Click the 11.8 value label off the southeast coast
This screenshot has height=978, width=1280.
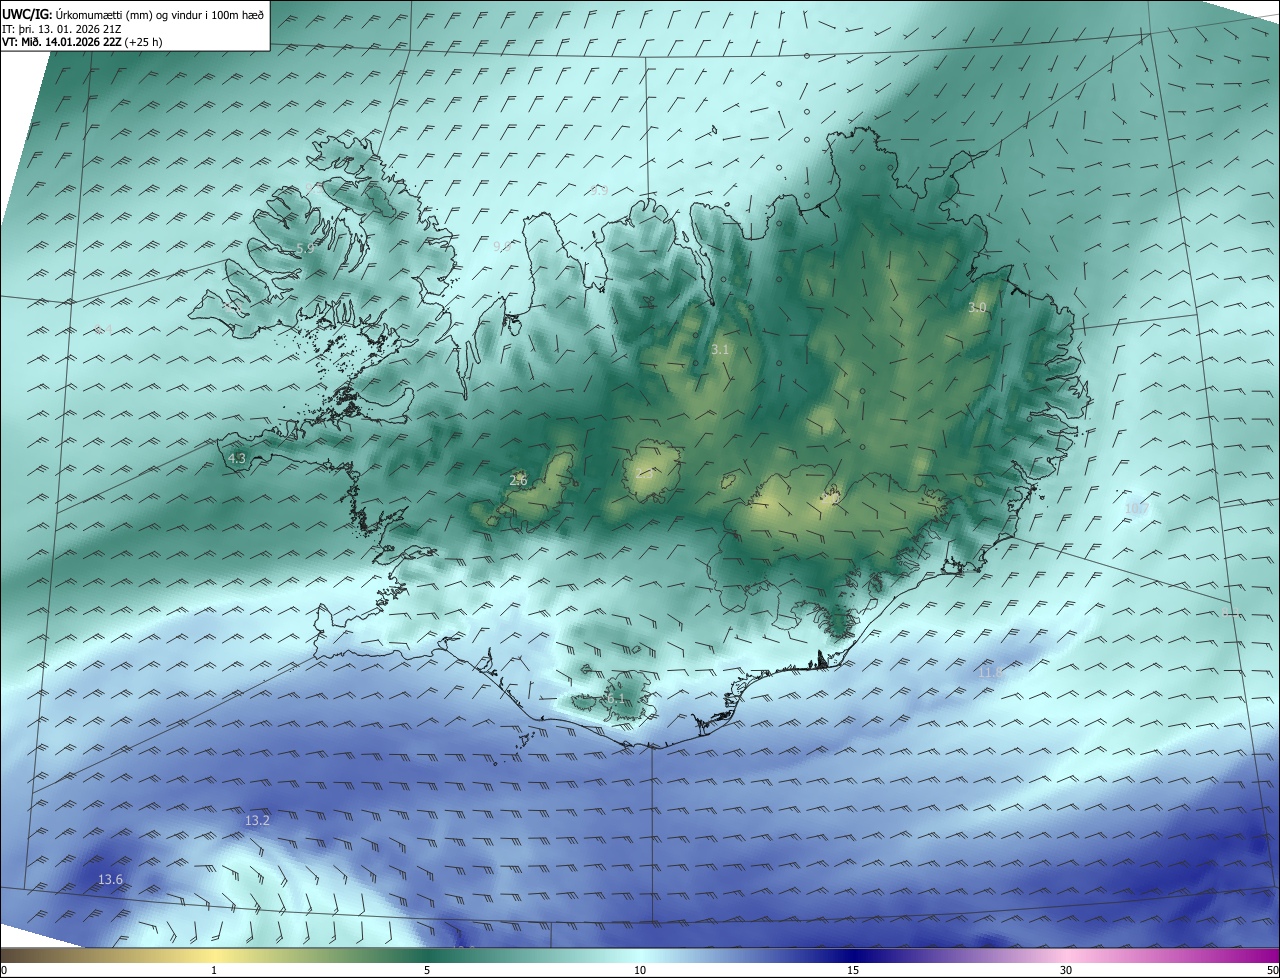(x=990, y=673)
